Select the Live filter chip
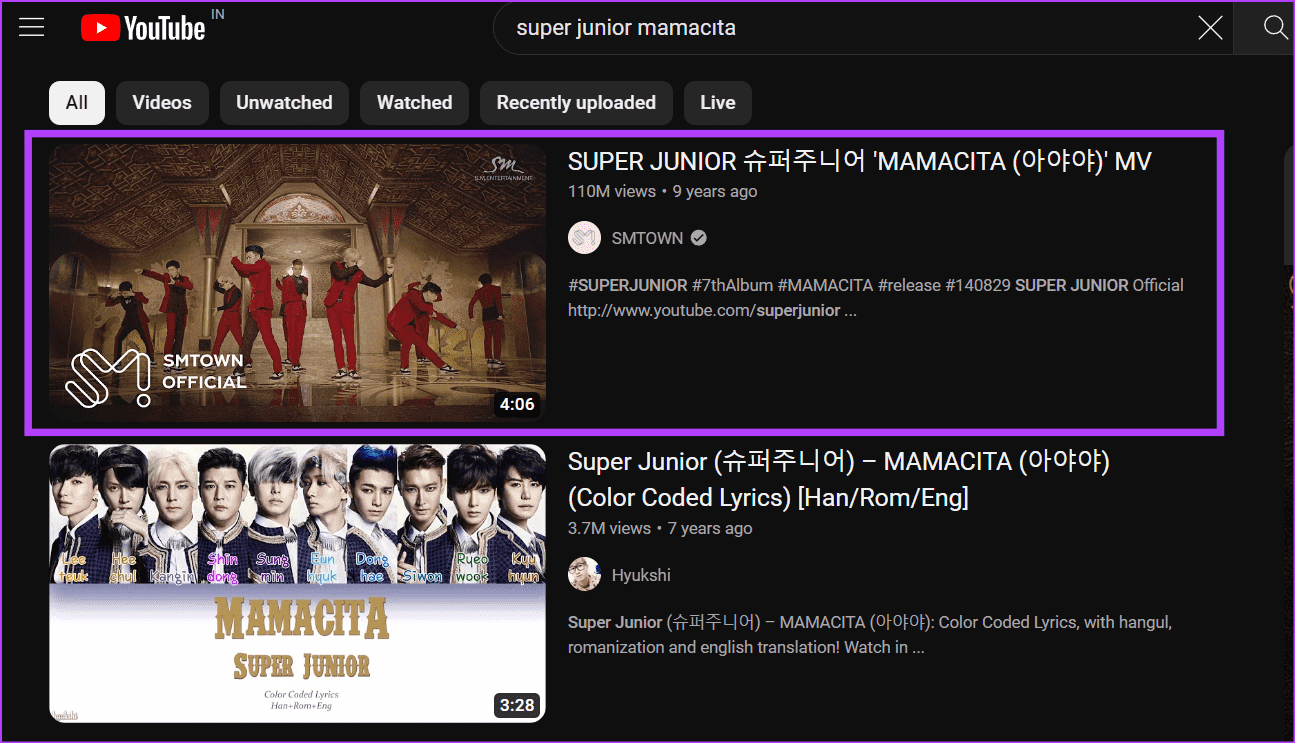 (x=718, y=103)
